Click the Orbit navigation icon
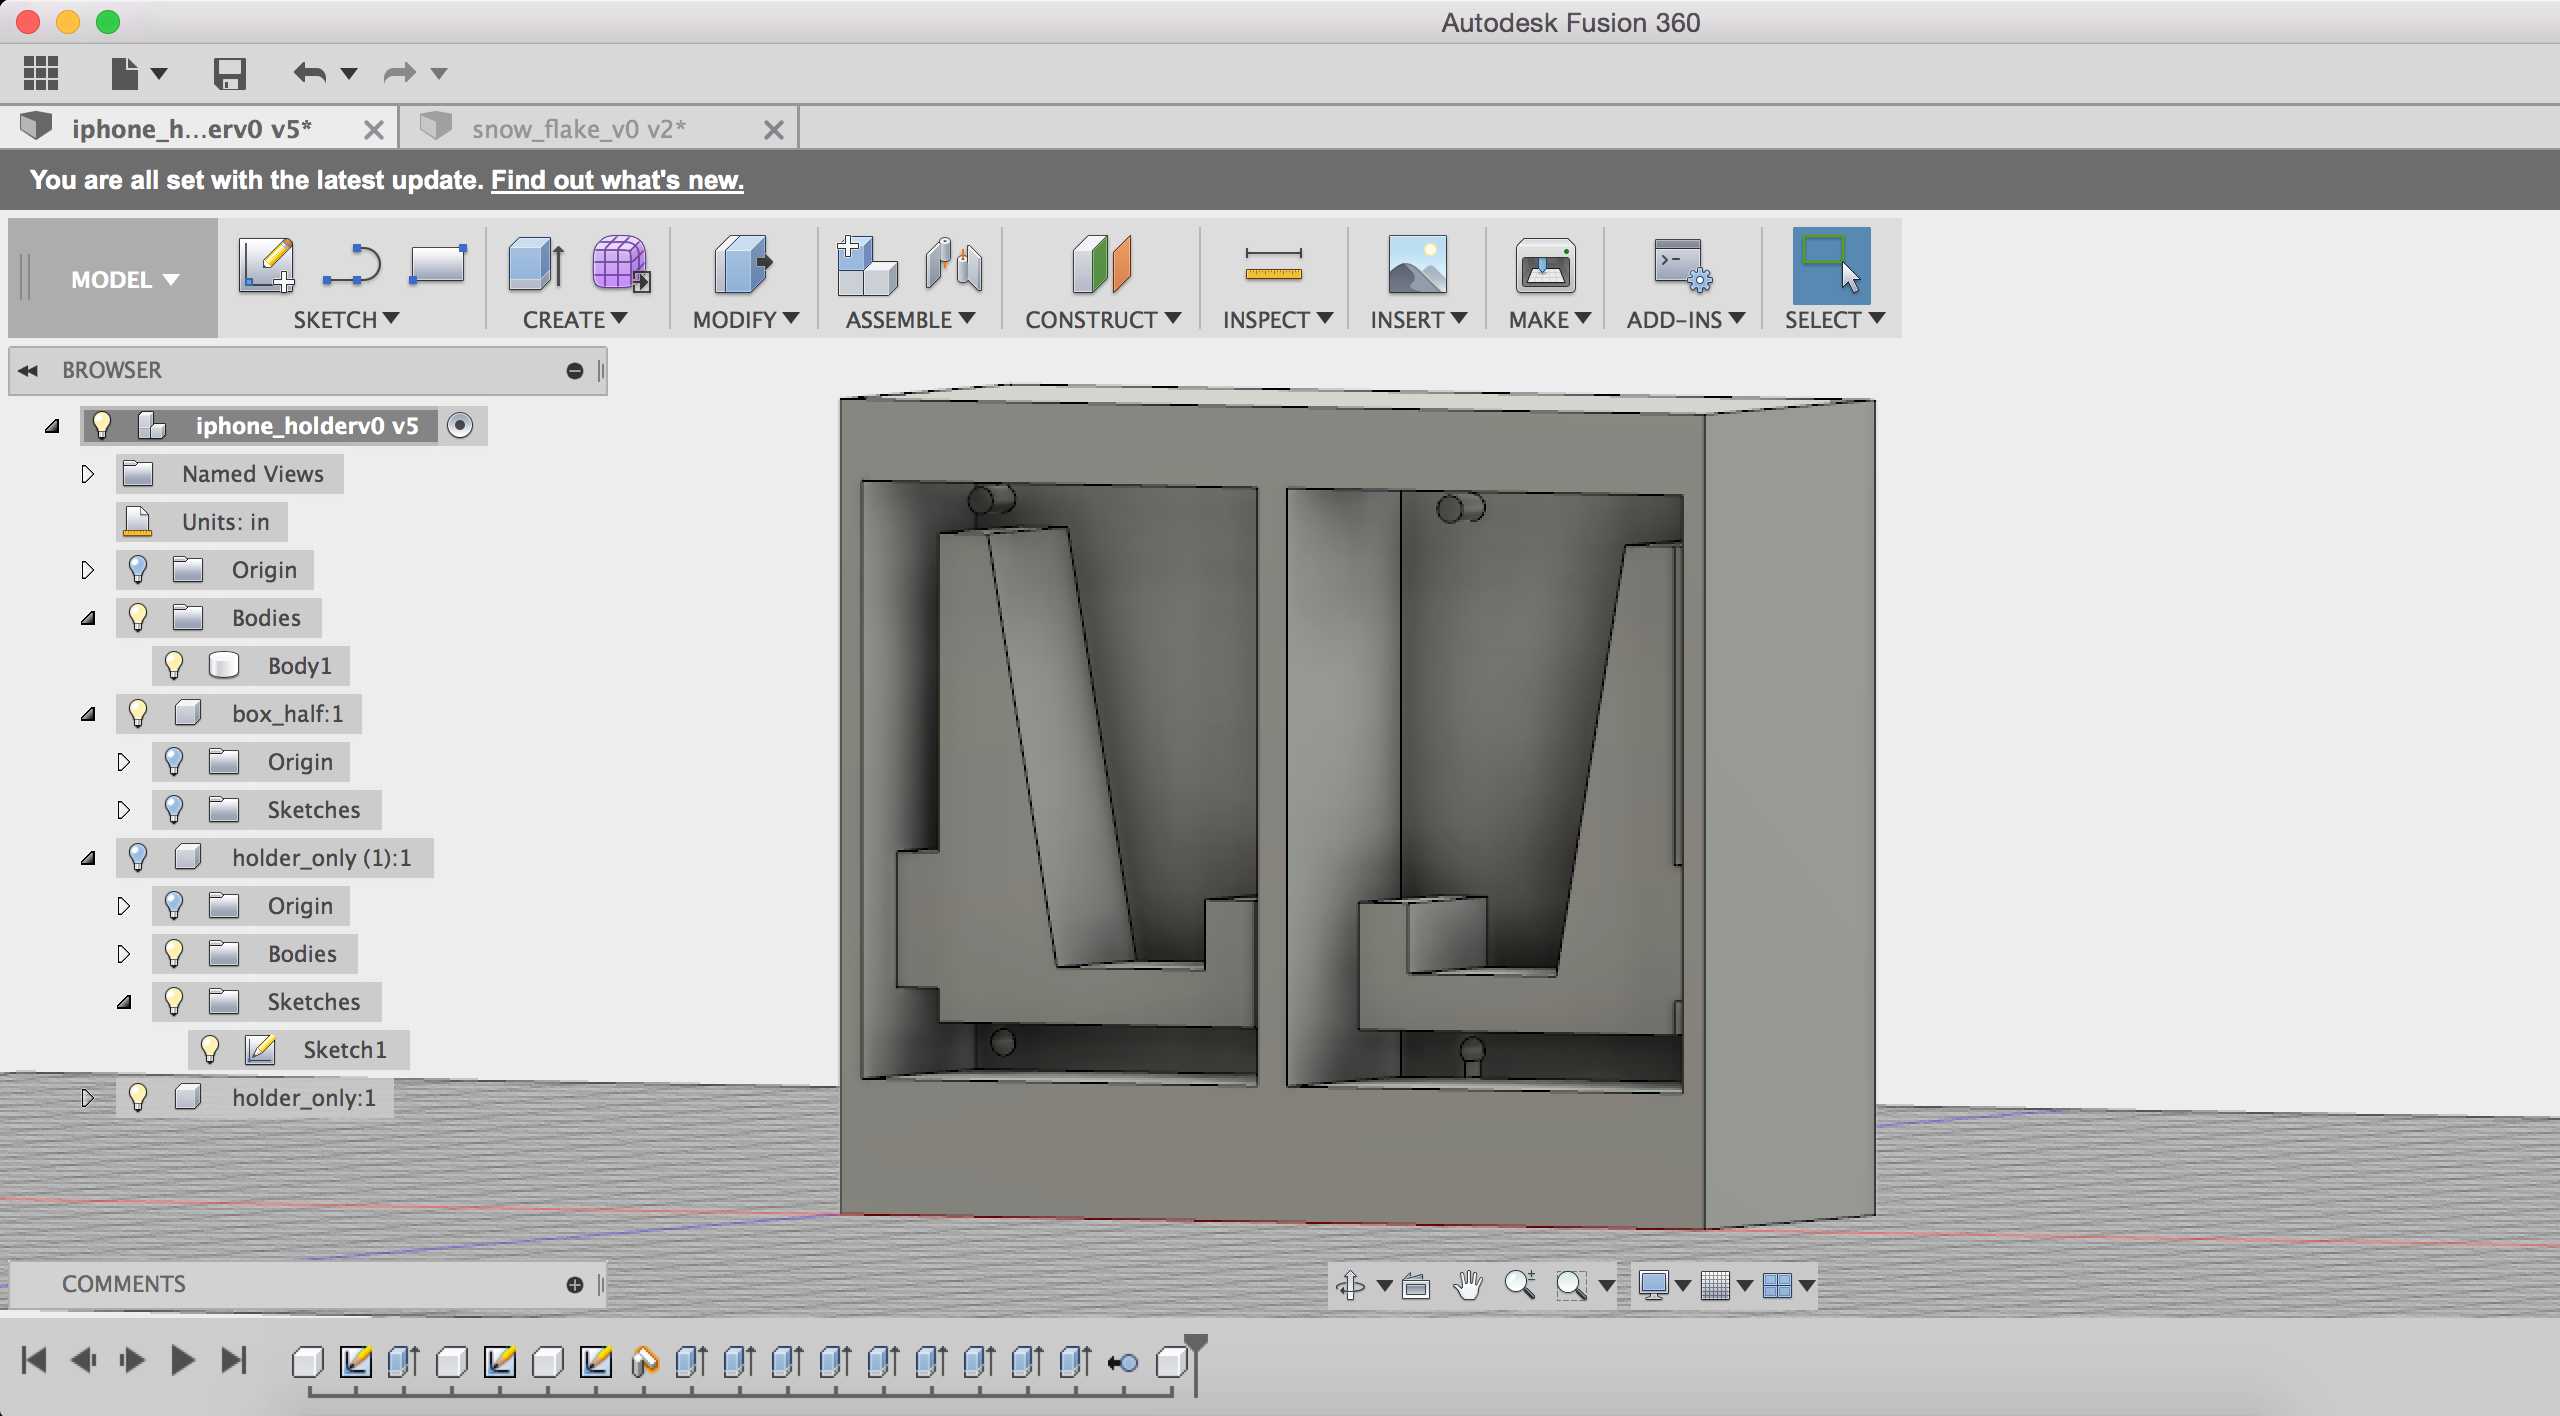The image size is (2560, 1416). coord(1351,1285)
